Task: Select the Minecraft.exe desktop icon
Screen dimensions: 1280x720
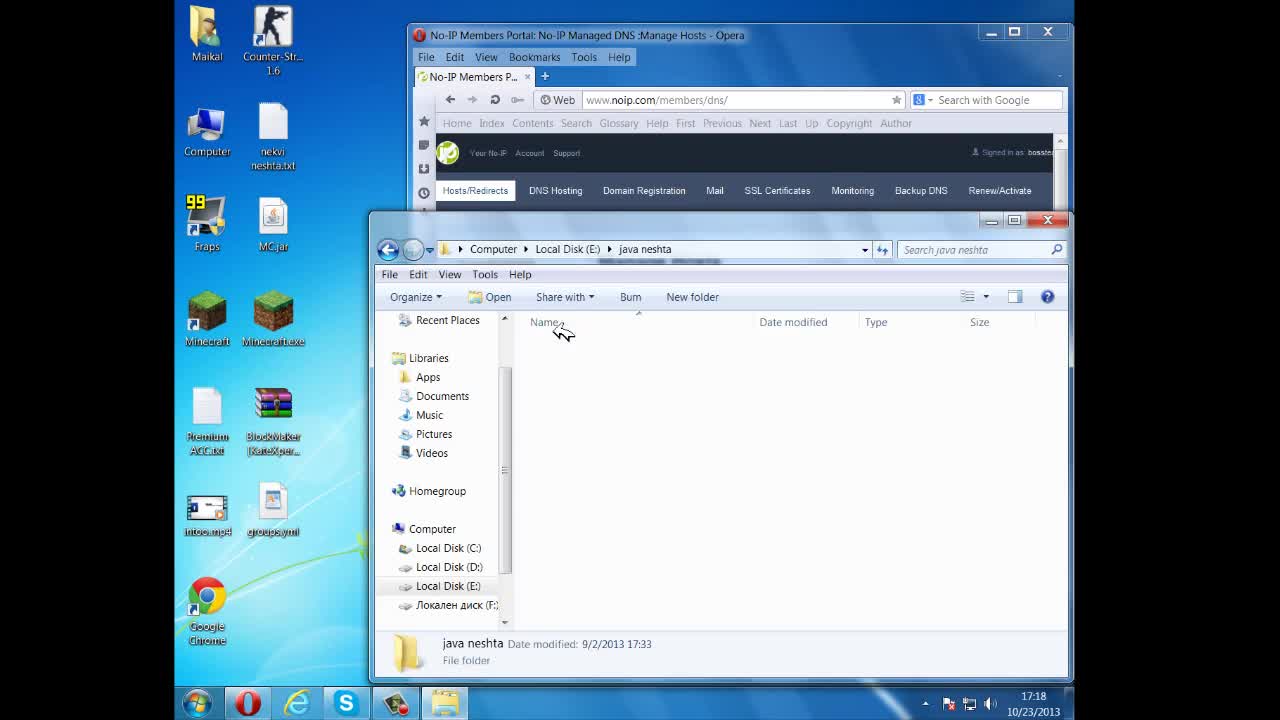Action: 273,319
